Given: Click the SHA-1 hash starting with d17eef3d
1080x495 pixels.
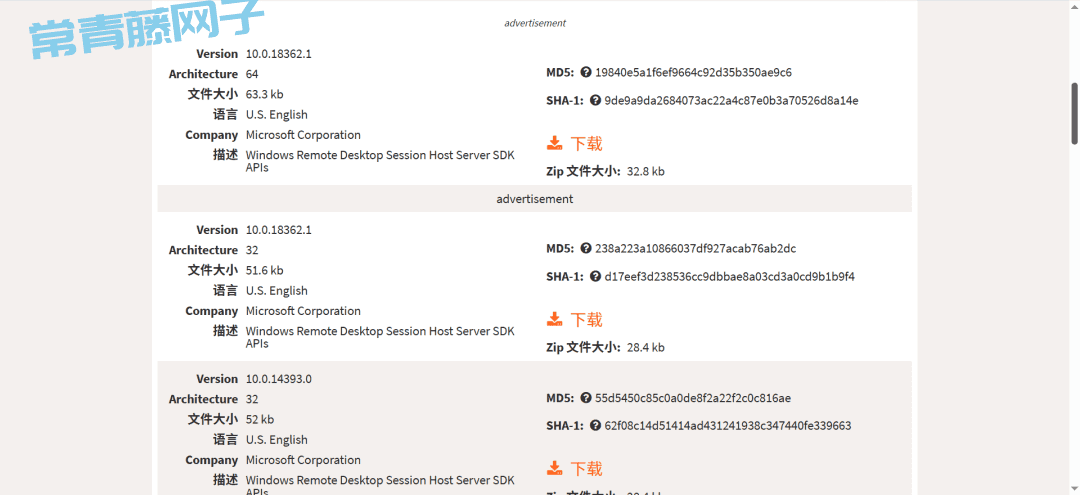Looking at the screenshot, I should (729, 277).
